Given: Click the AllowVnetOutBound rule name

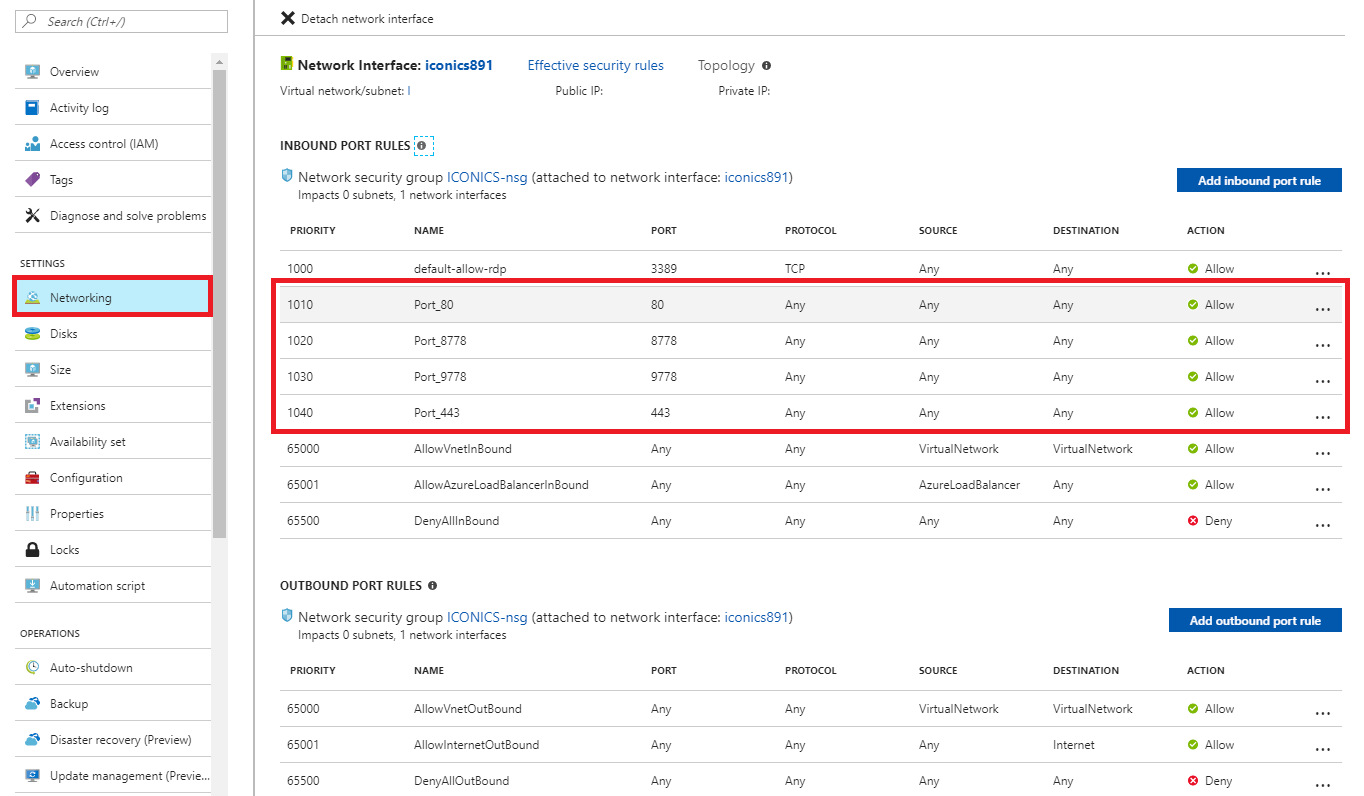Looking at the screenshot, I should coord(468,709).
